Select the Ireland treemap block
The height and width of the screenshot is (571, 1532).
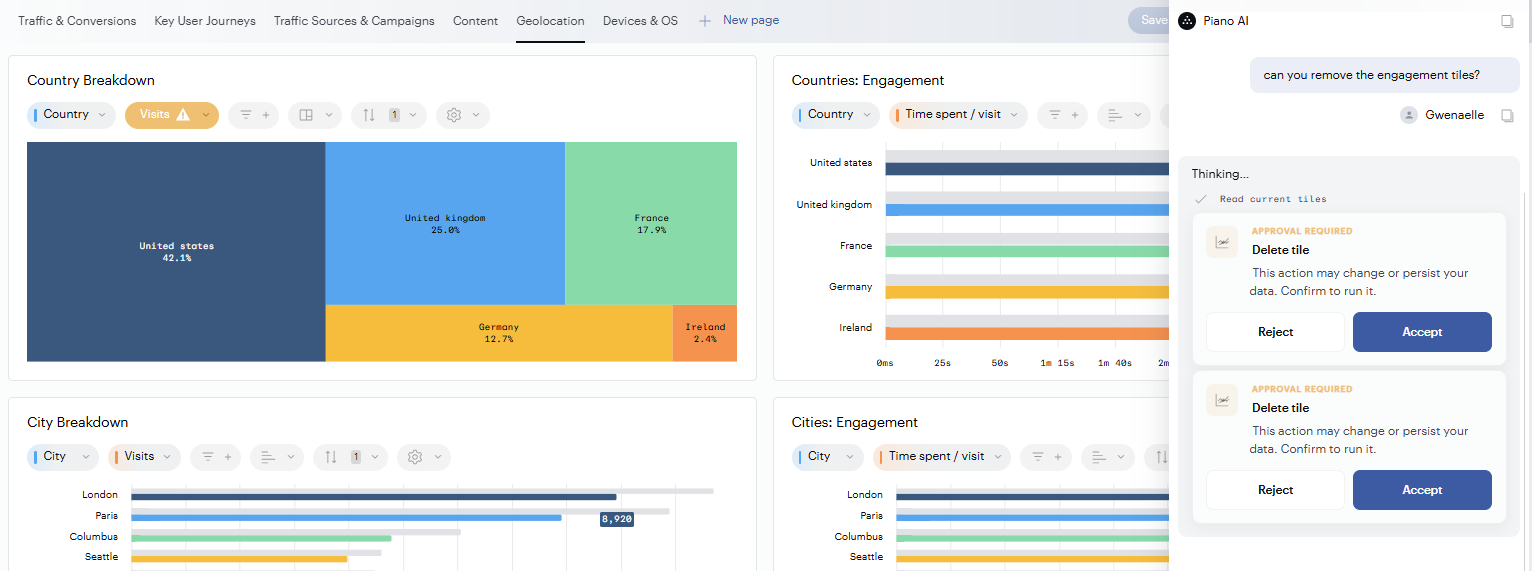[x=705, y=333]
